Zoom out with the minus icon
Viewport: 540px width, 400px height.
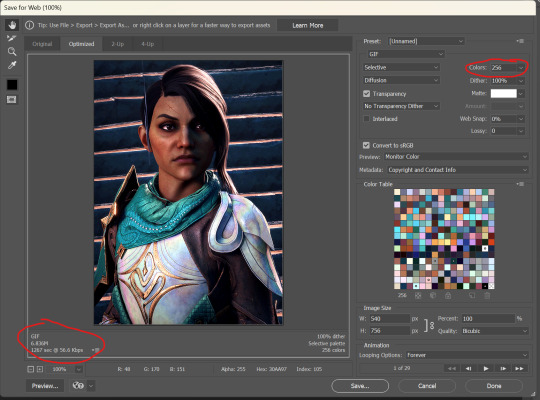point(31,369)
